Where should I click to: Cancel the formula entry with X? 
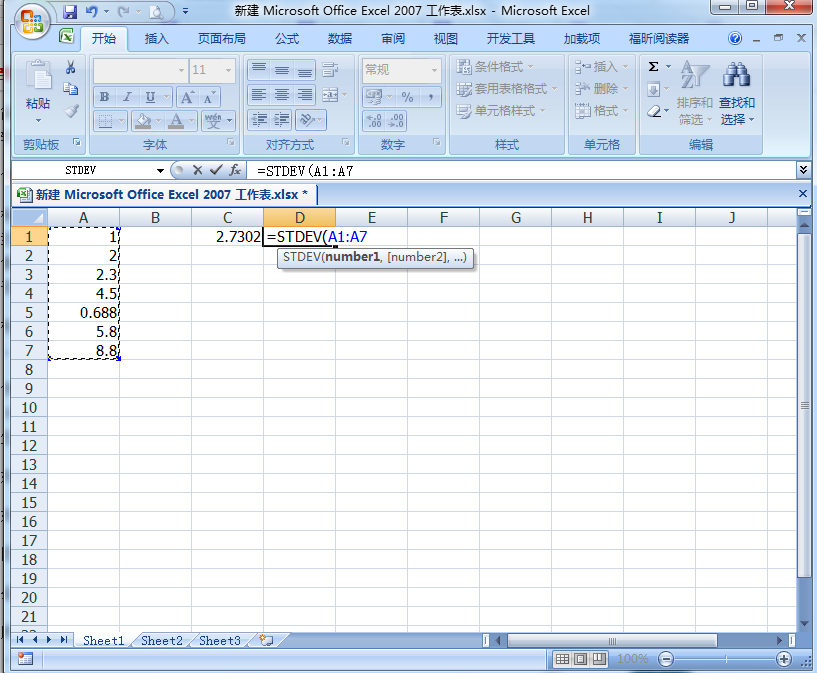(x=197, y=170)
